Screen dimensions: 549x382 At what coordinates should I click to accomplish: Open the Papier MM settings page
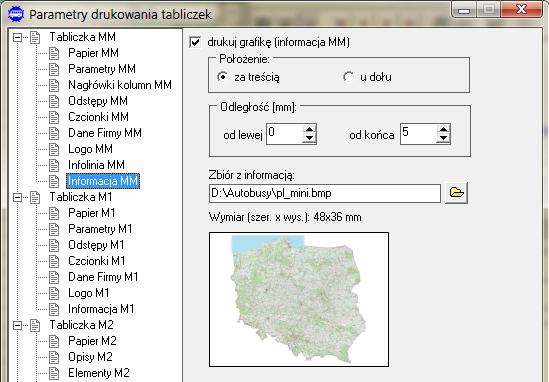pyautogui.click(x=93, y=53)
